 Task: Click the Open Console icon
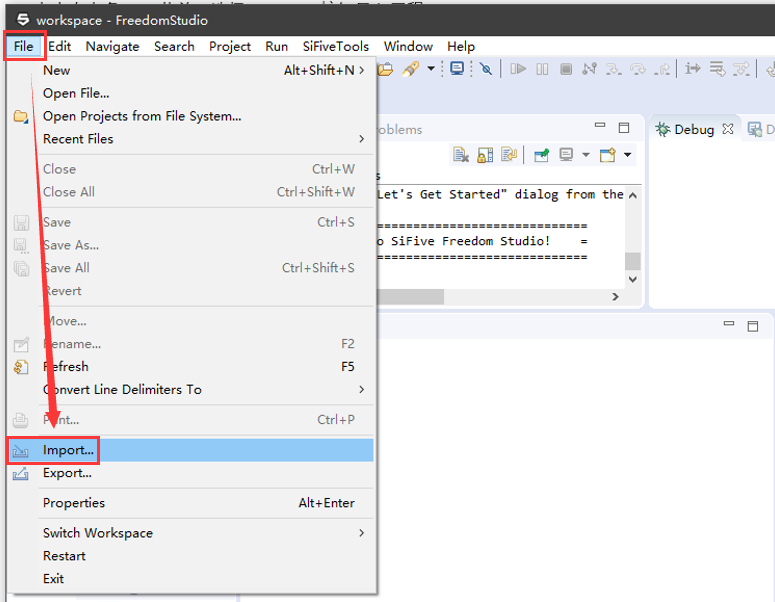coord(607,155)
